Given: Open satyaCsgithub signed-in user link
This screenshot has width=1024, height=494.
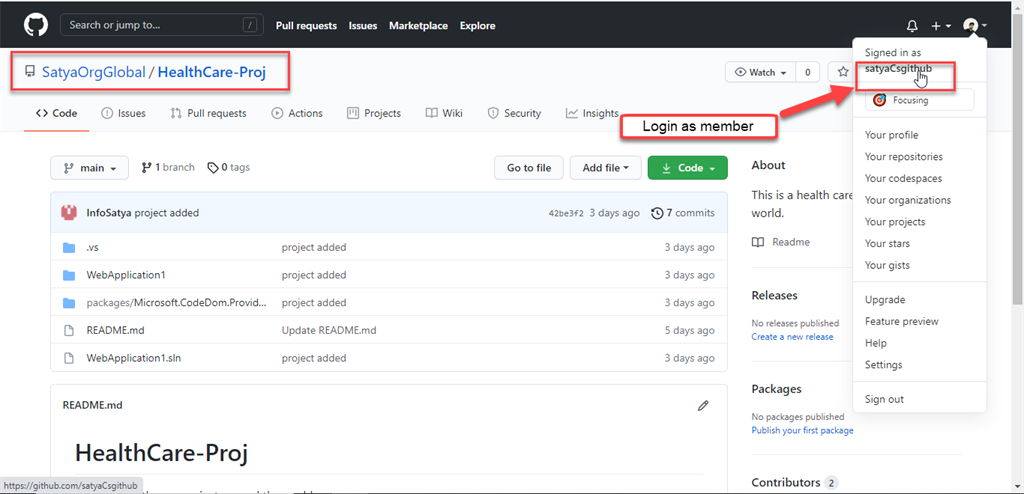Looking at the screenshot, I should pyautogui.click(x=898, y=68).
